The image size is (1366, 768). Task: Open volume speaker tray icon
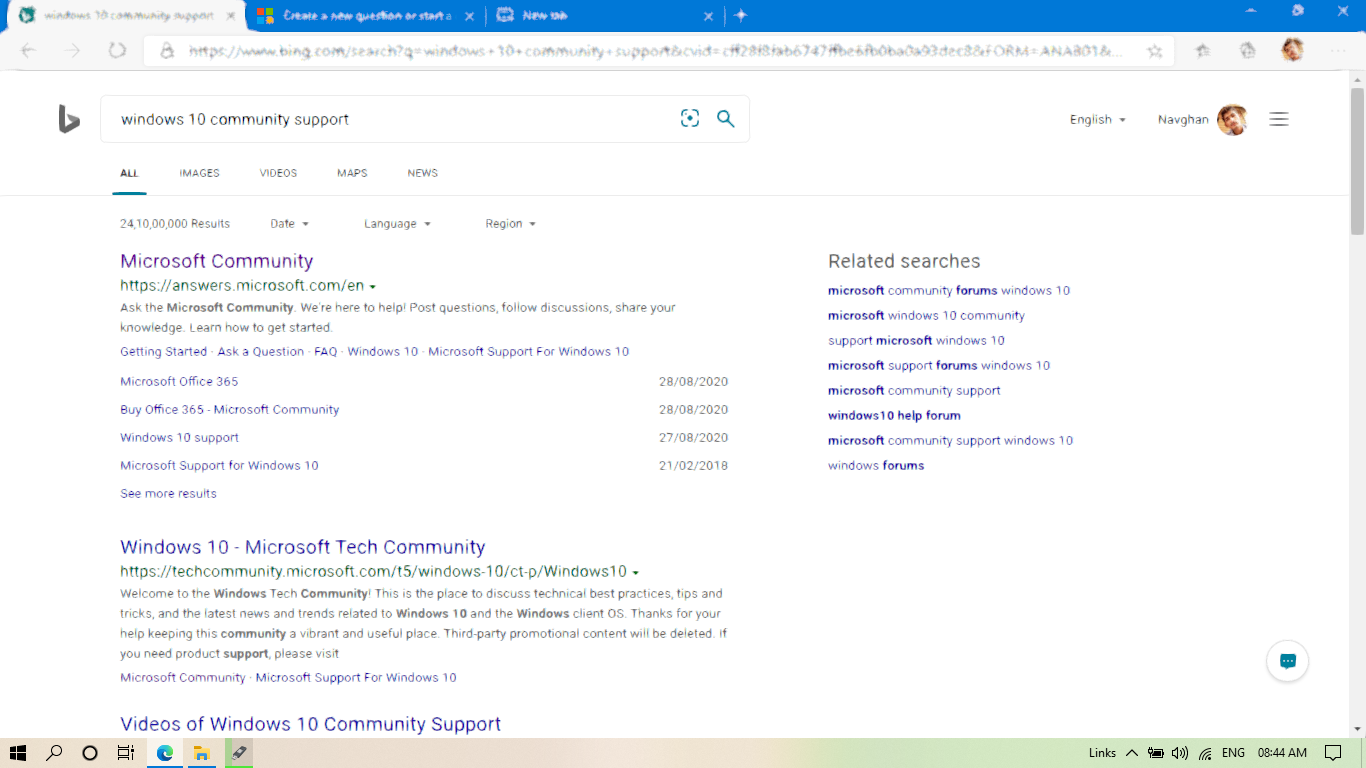(x=1180, y=753)
